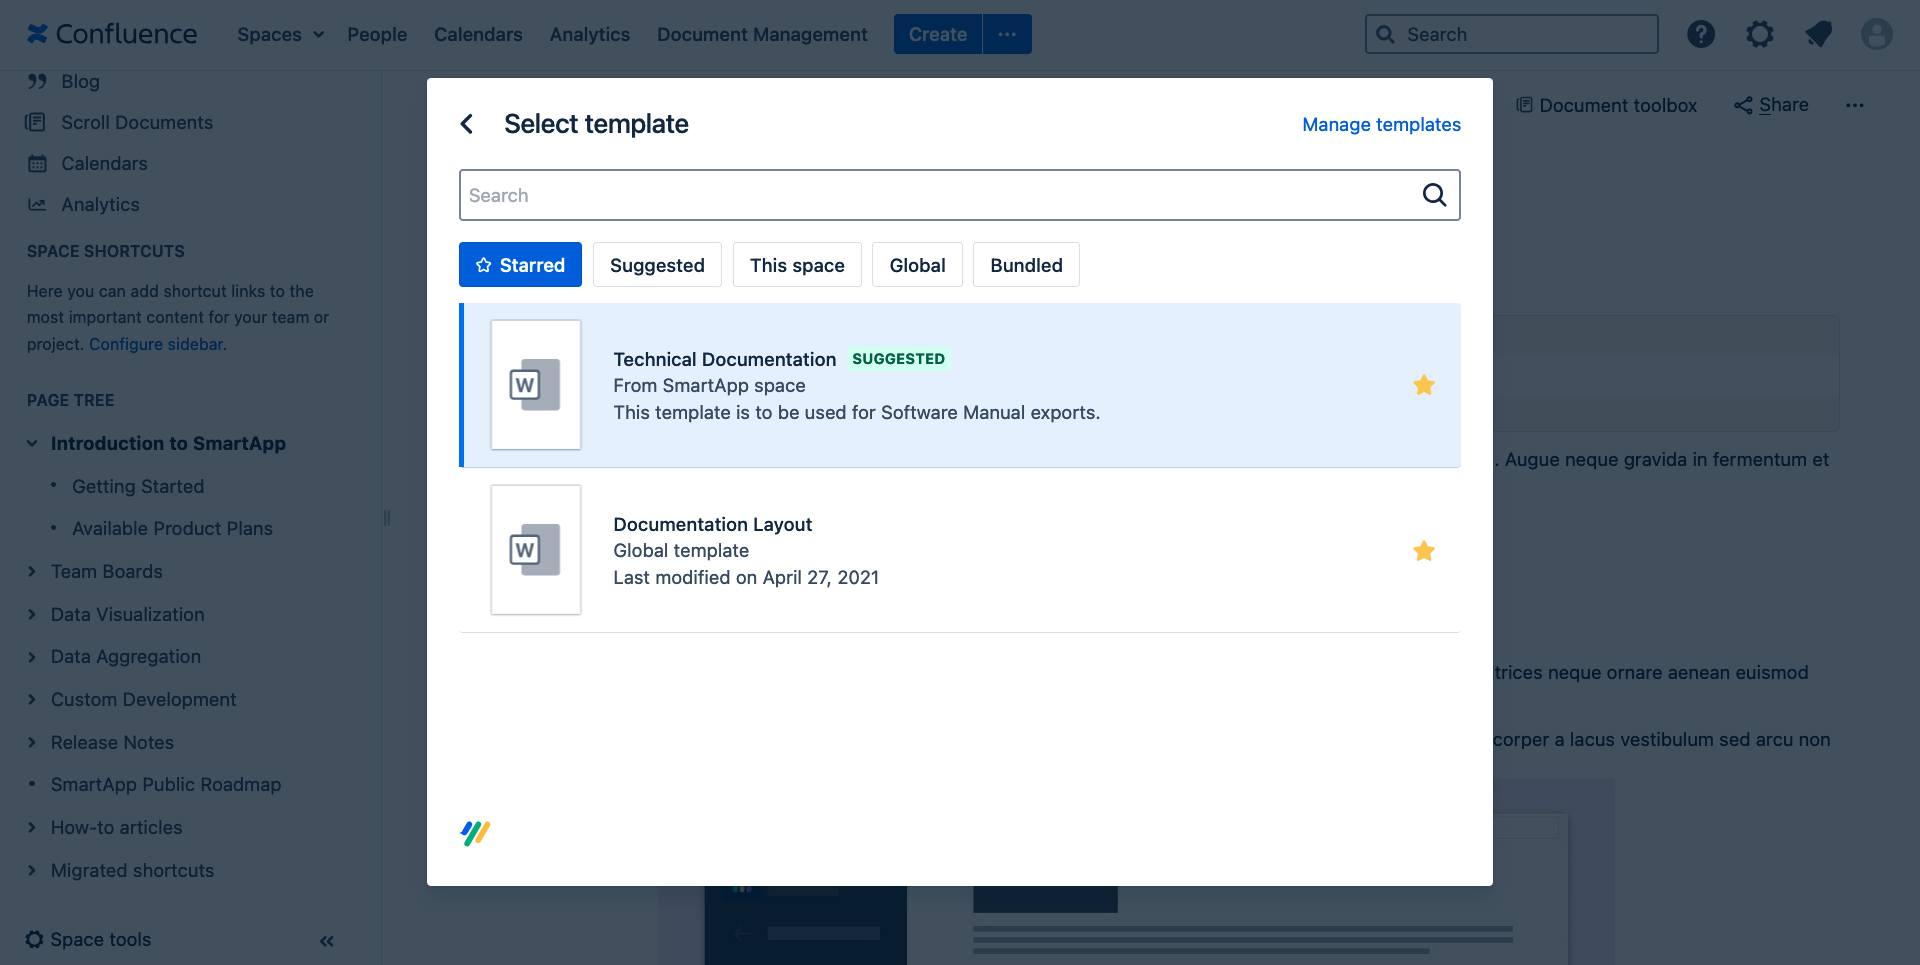Collapse Introduction to SmartApp tree node

click(x=32, y=443)
